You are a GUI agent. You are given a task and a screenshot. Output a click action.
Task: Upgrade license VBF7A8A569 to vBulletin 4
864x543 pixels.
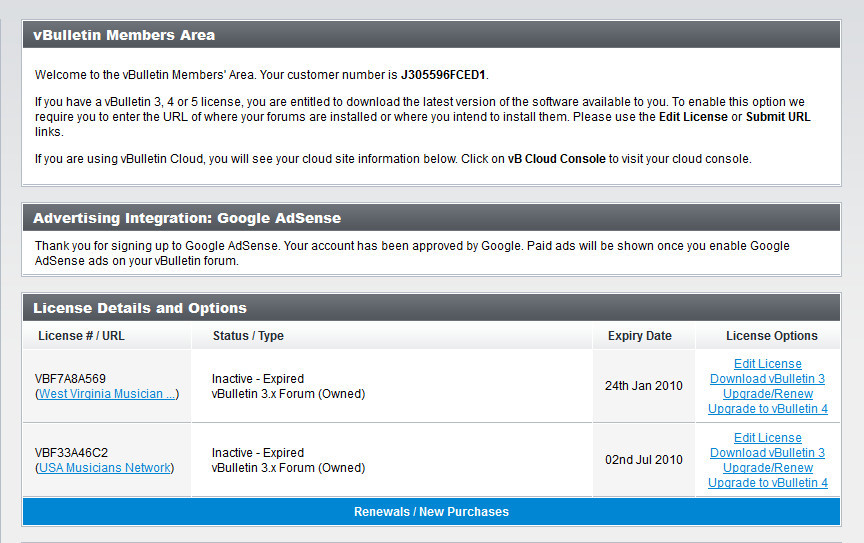tap(767, 409)
